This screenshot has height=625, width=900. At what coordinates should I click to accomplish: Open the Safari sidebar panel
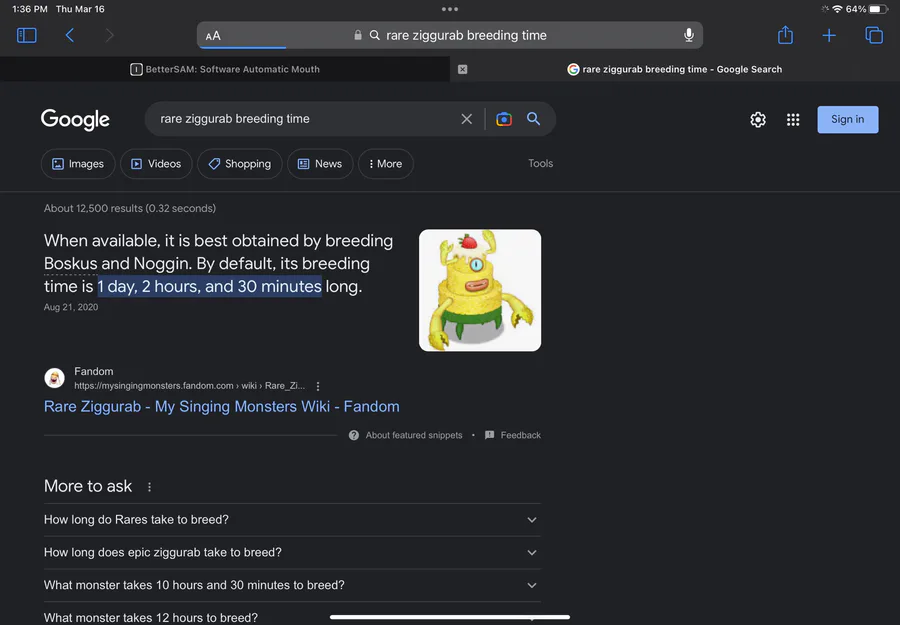(26, 36)
